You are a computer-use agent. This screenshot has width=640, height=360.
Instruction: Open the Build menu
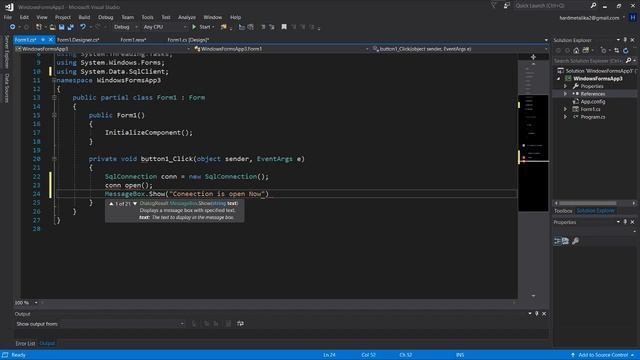coord(84,17)
